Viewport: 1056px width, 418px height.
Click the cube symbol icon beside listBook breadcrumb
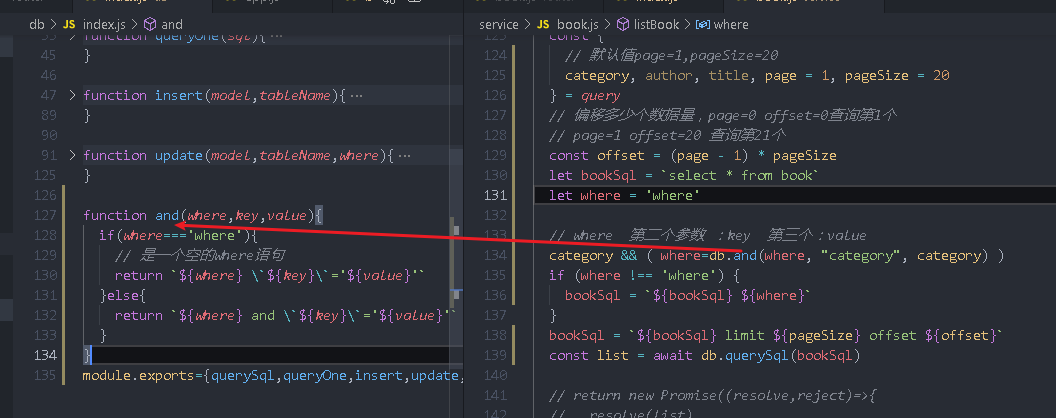623,24
